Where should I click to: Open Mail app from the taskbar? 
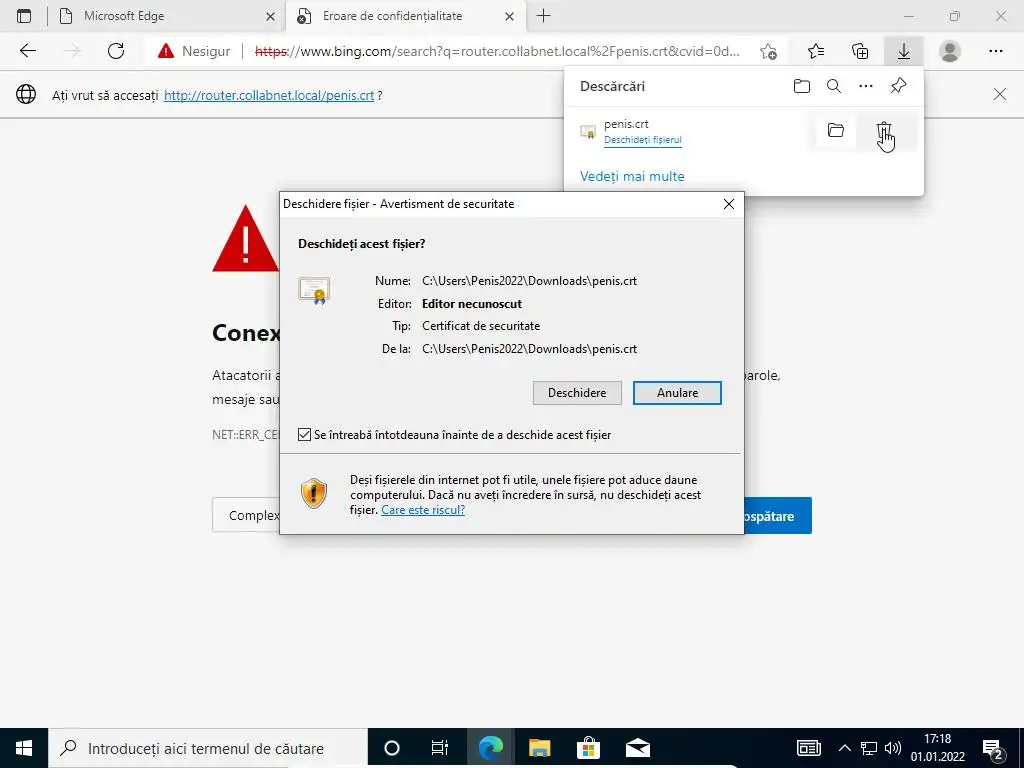click(x=637, y=748)
